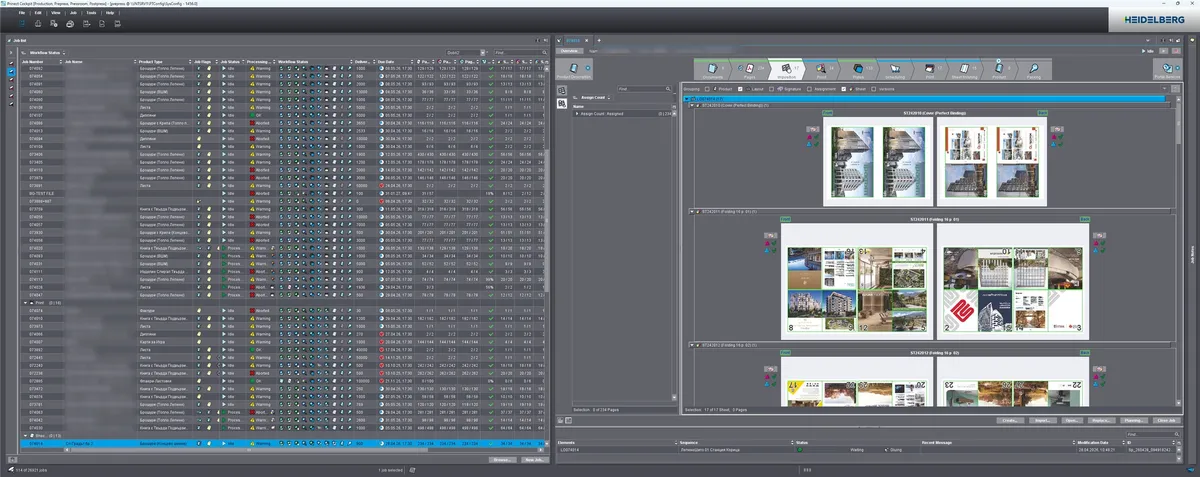Viewport: 1200px width, 477px height.
Task: Collapse the LG074014 root tree row
Action: tap(688, 98)
